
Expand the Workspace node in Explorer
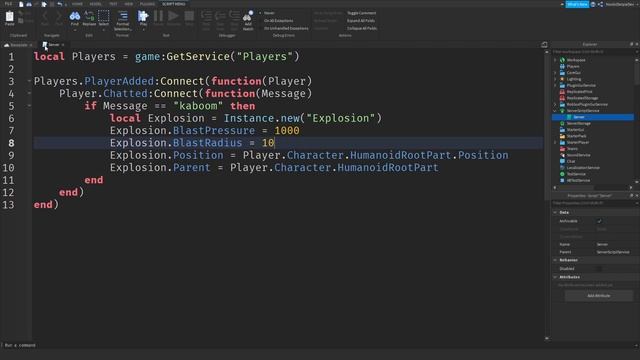pos(555,60)
